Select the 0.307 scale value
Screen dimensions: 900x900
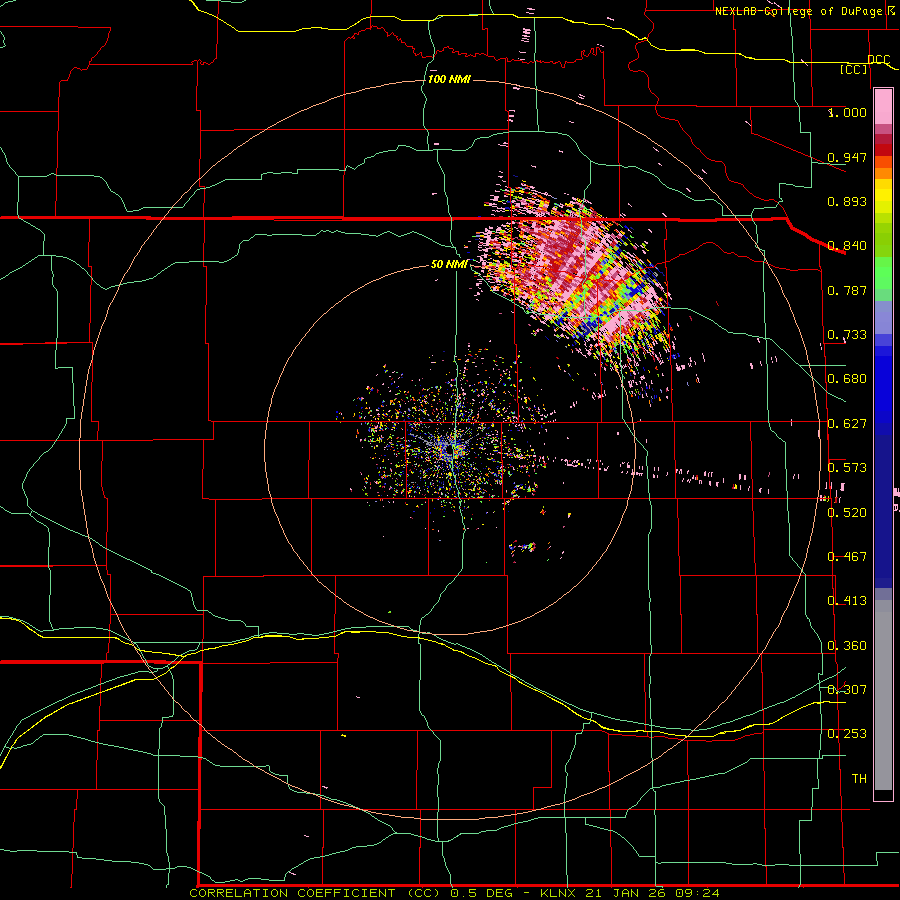847,689
